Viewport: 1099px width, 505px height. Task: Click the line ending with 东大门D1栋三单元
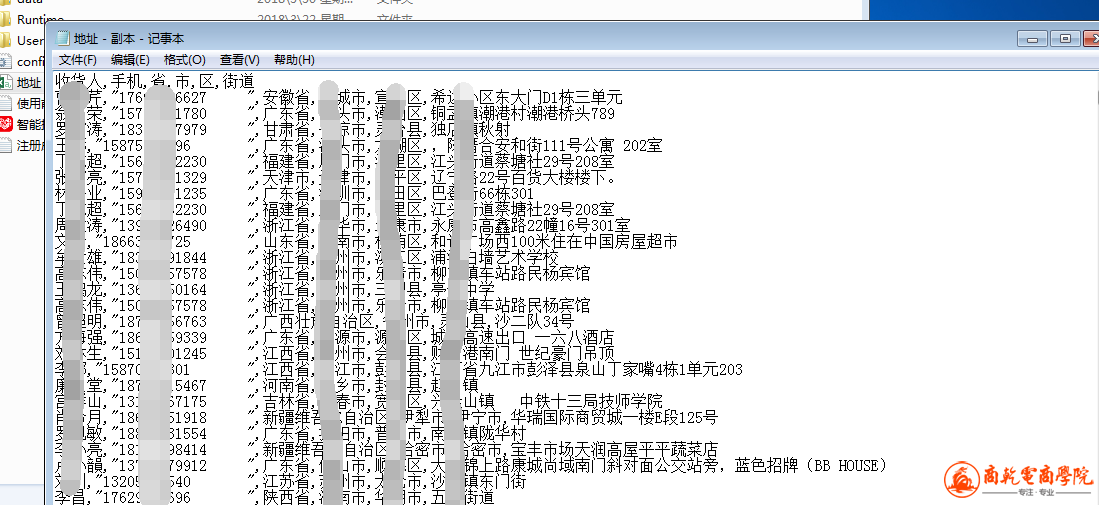tap(339, 97)
